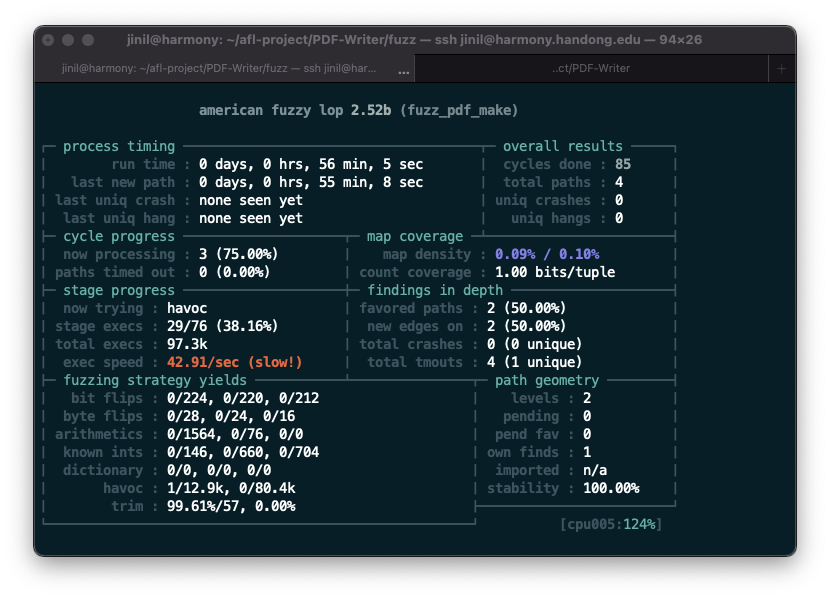Click total tmouts '4 (1 unique)'

tap(535, 362)
